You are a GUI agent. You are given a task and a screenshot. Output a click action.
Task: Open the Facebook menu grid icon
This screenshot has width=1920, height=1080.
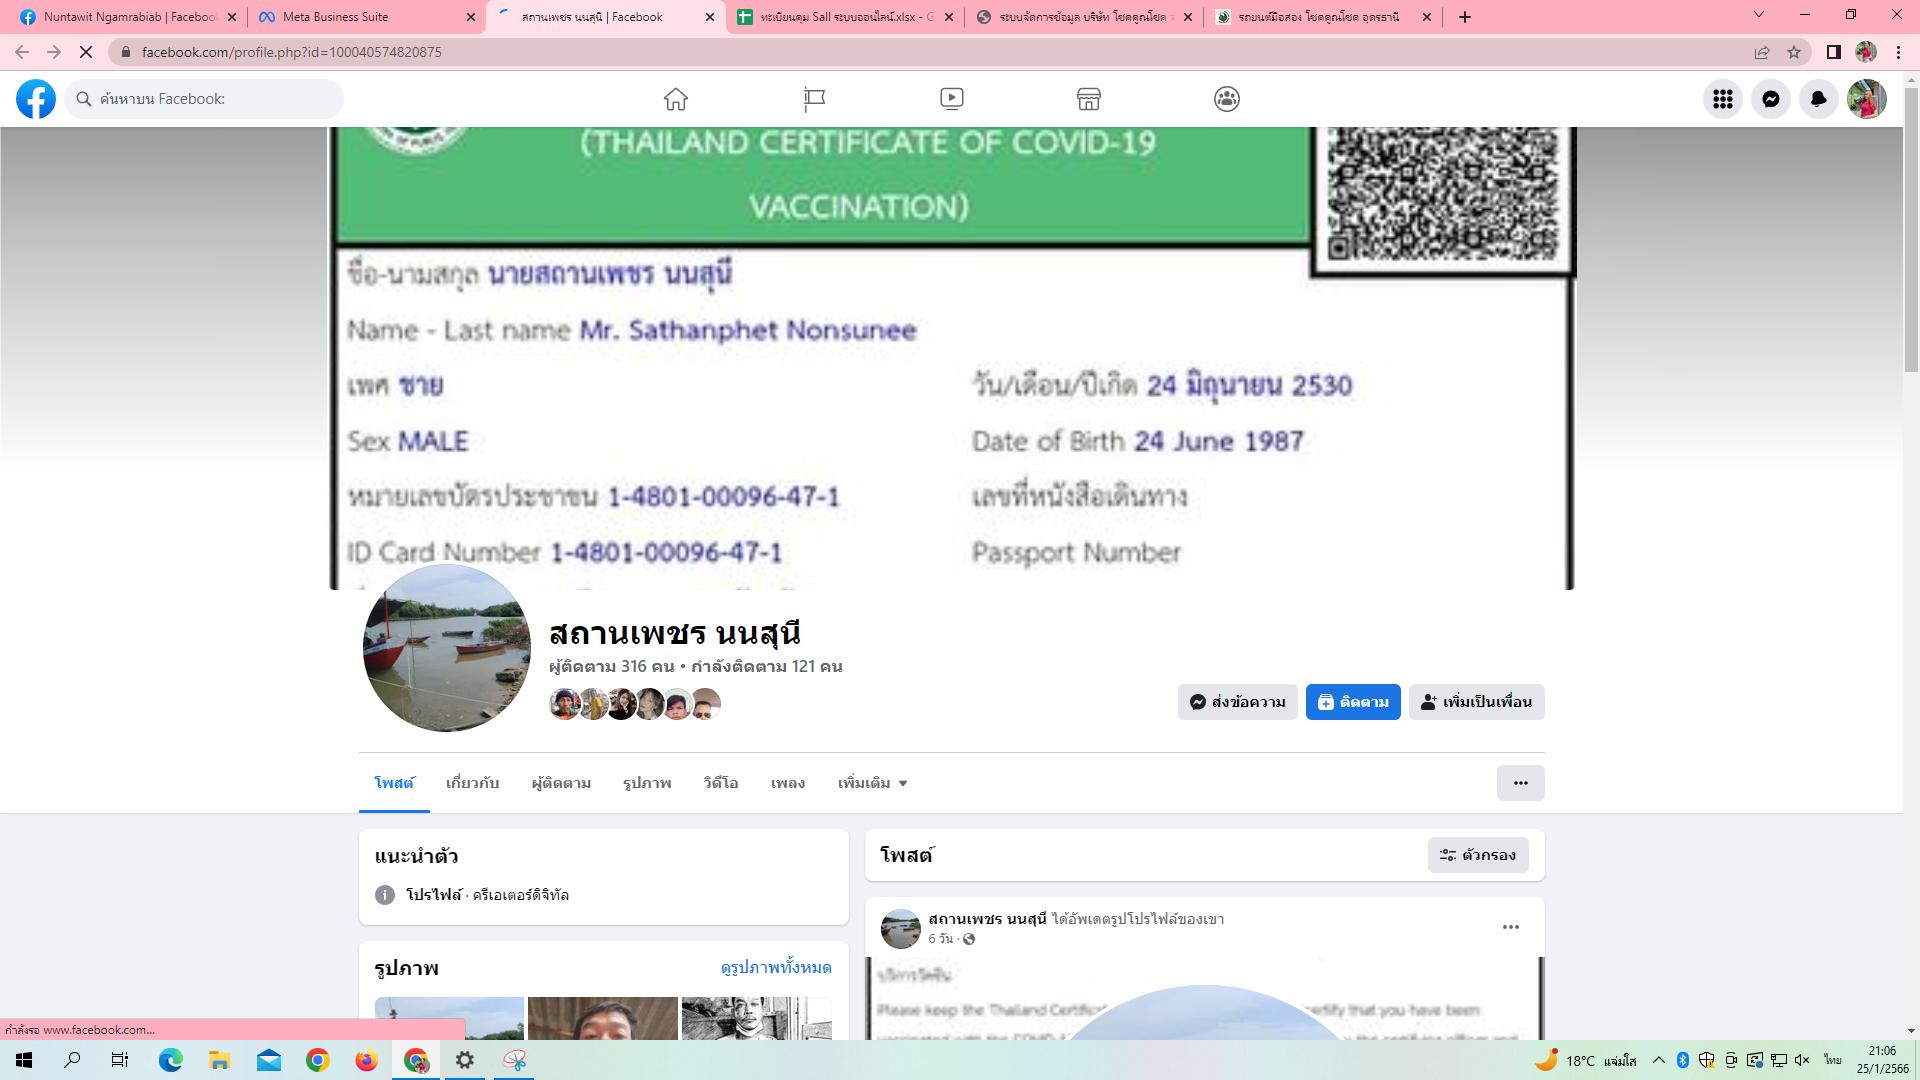click(1722, 99)
